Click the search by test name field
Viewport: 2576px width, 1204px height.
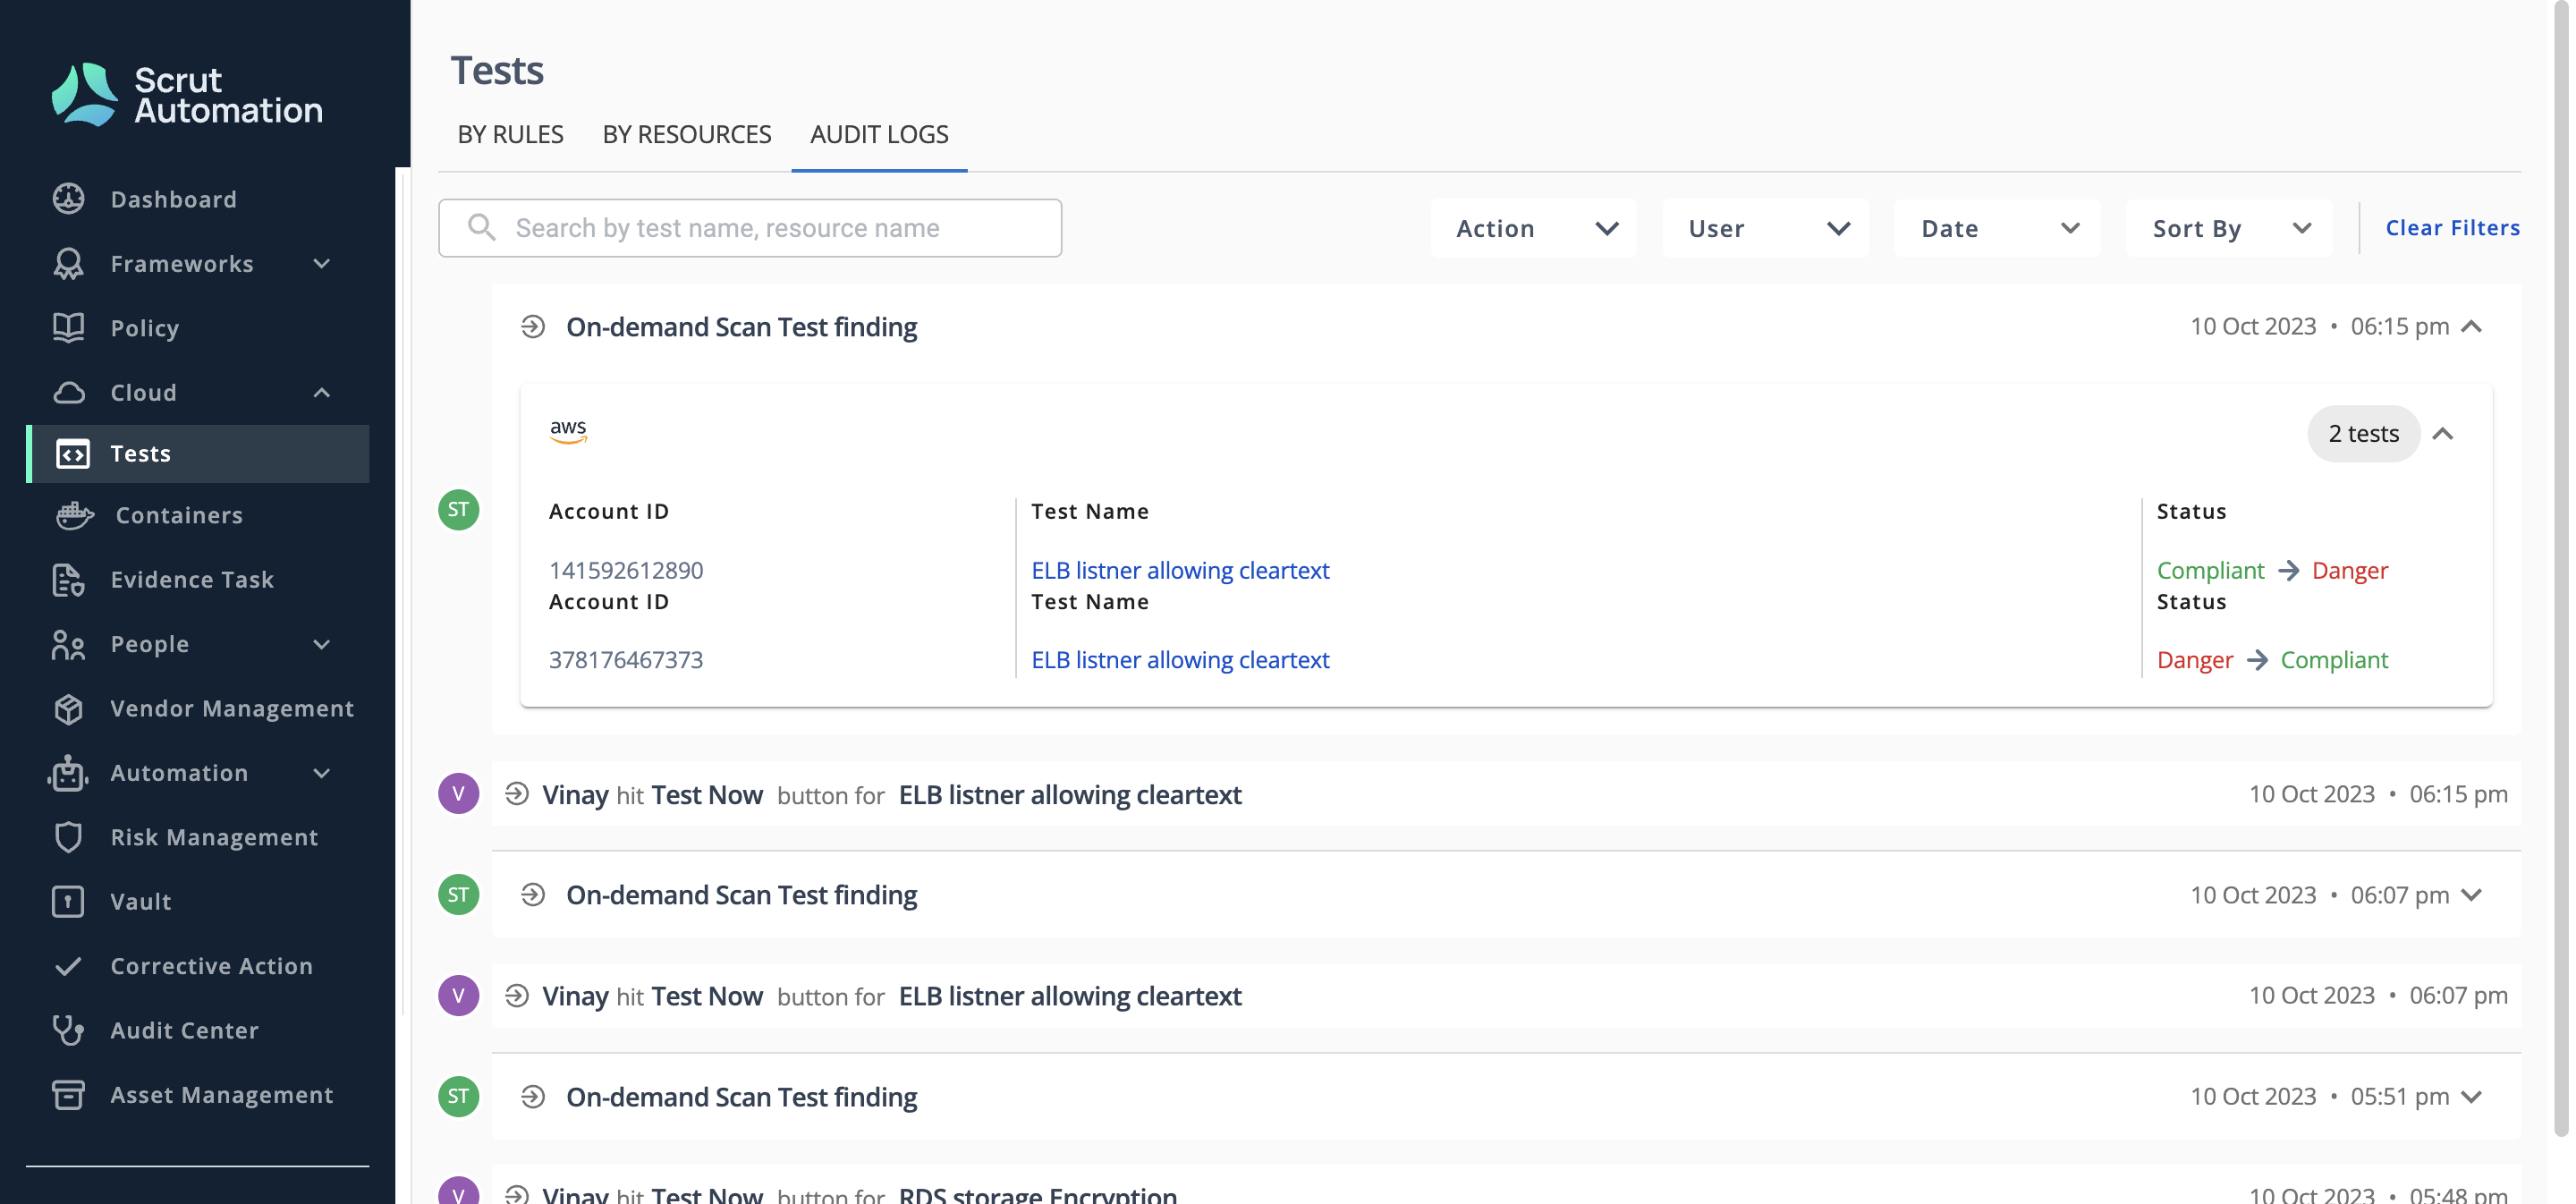click(750, 228)
